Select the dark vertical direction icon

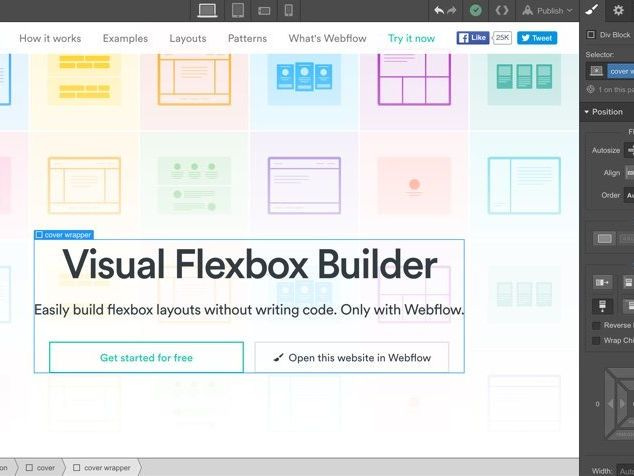(602, 306)
